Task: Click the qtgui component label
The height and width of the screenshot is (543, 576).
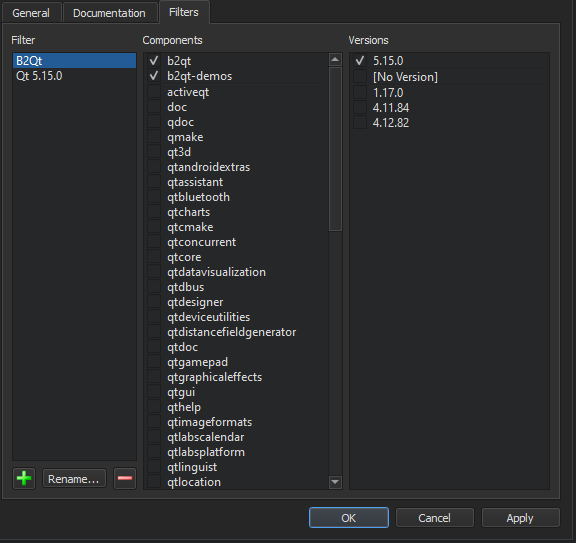Action: [181, 392]
